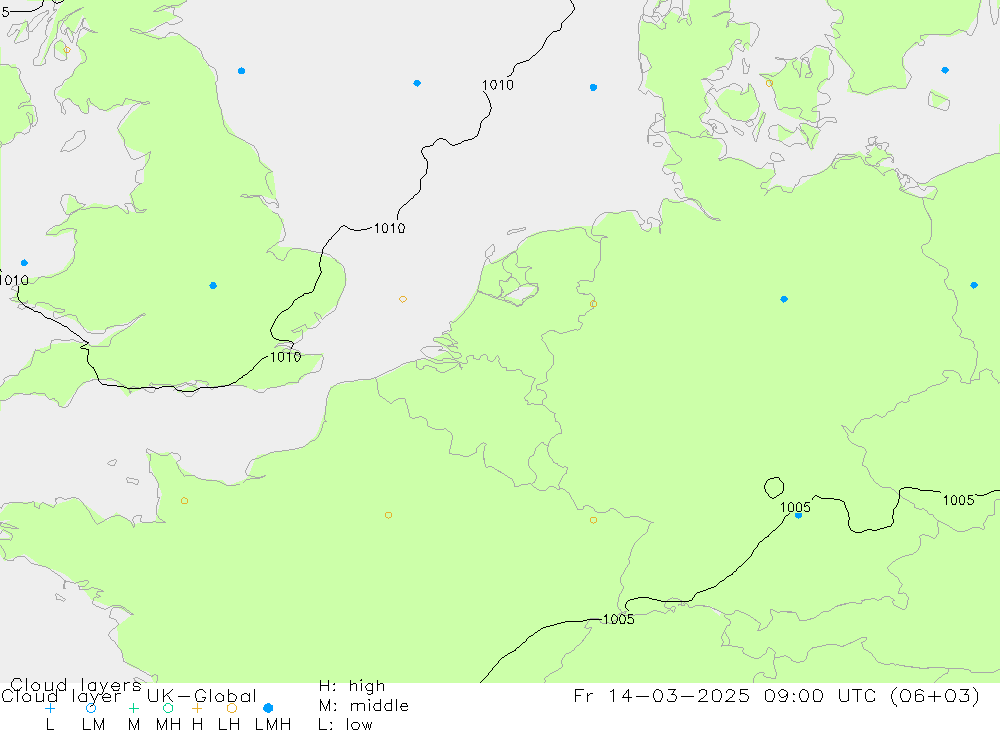The height and width of the screenshot is (733, 1000).
Task: Click the blue plus L legend symbol
Action: (50, 708)
